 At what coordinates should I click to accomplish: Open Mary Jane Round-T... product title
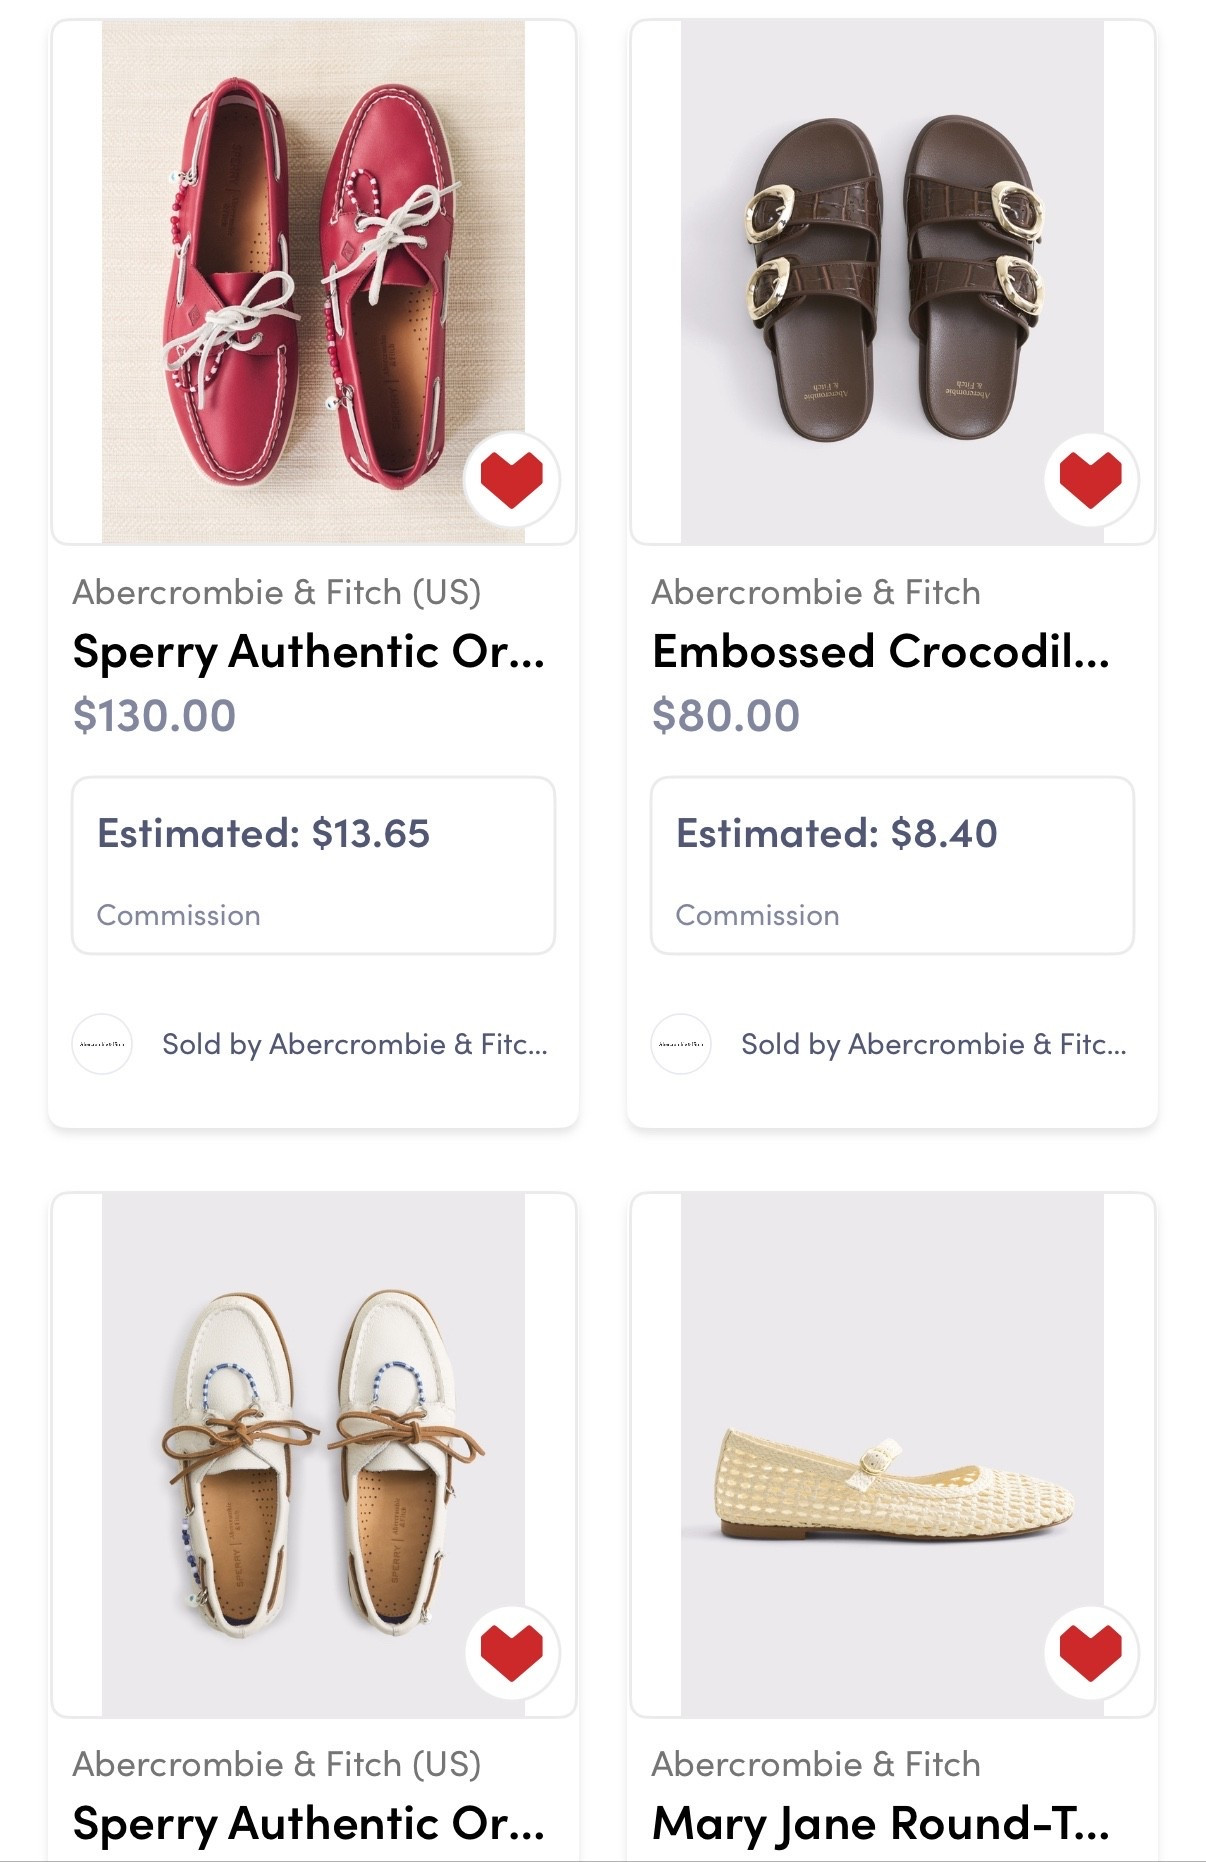point(880,1824)
